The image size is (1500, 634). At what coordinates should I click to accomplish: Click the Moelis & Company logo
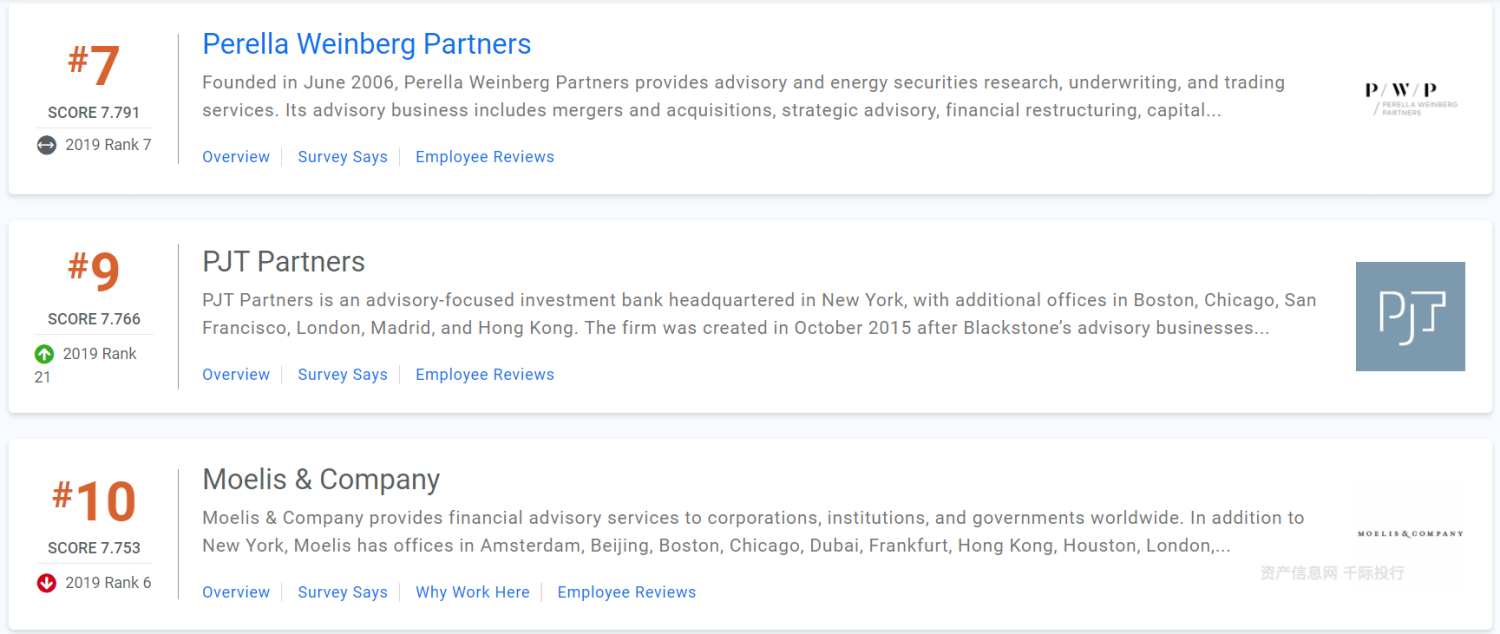click(1410, 534)
